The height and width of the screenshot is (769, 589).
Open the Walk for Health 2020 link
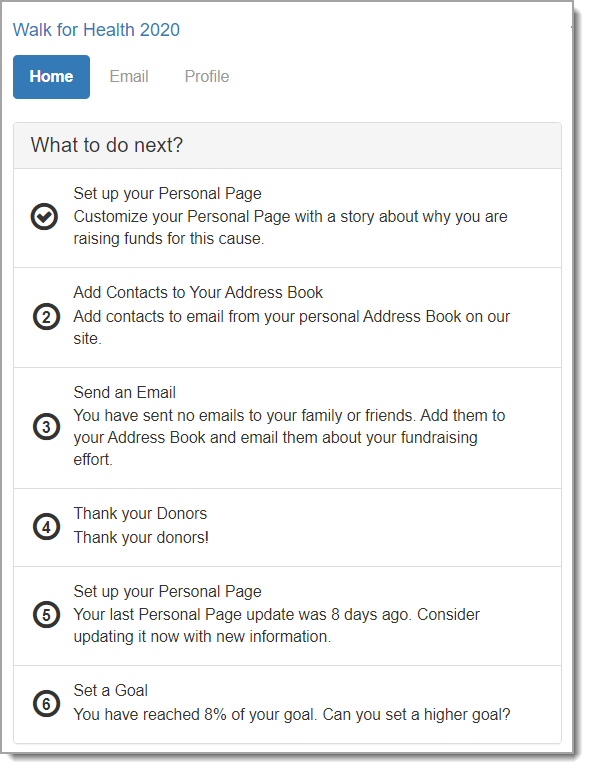point(96,30)
